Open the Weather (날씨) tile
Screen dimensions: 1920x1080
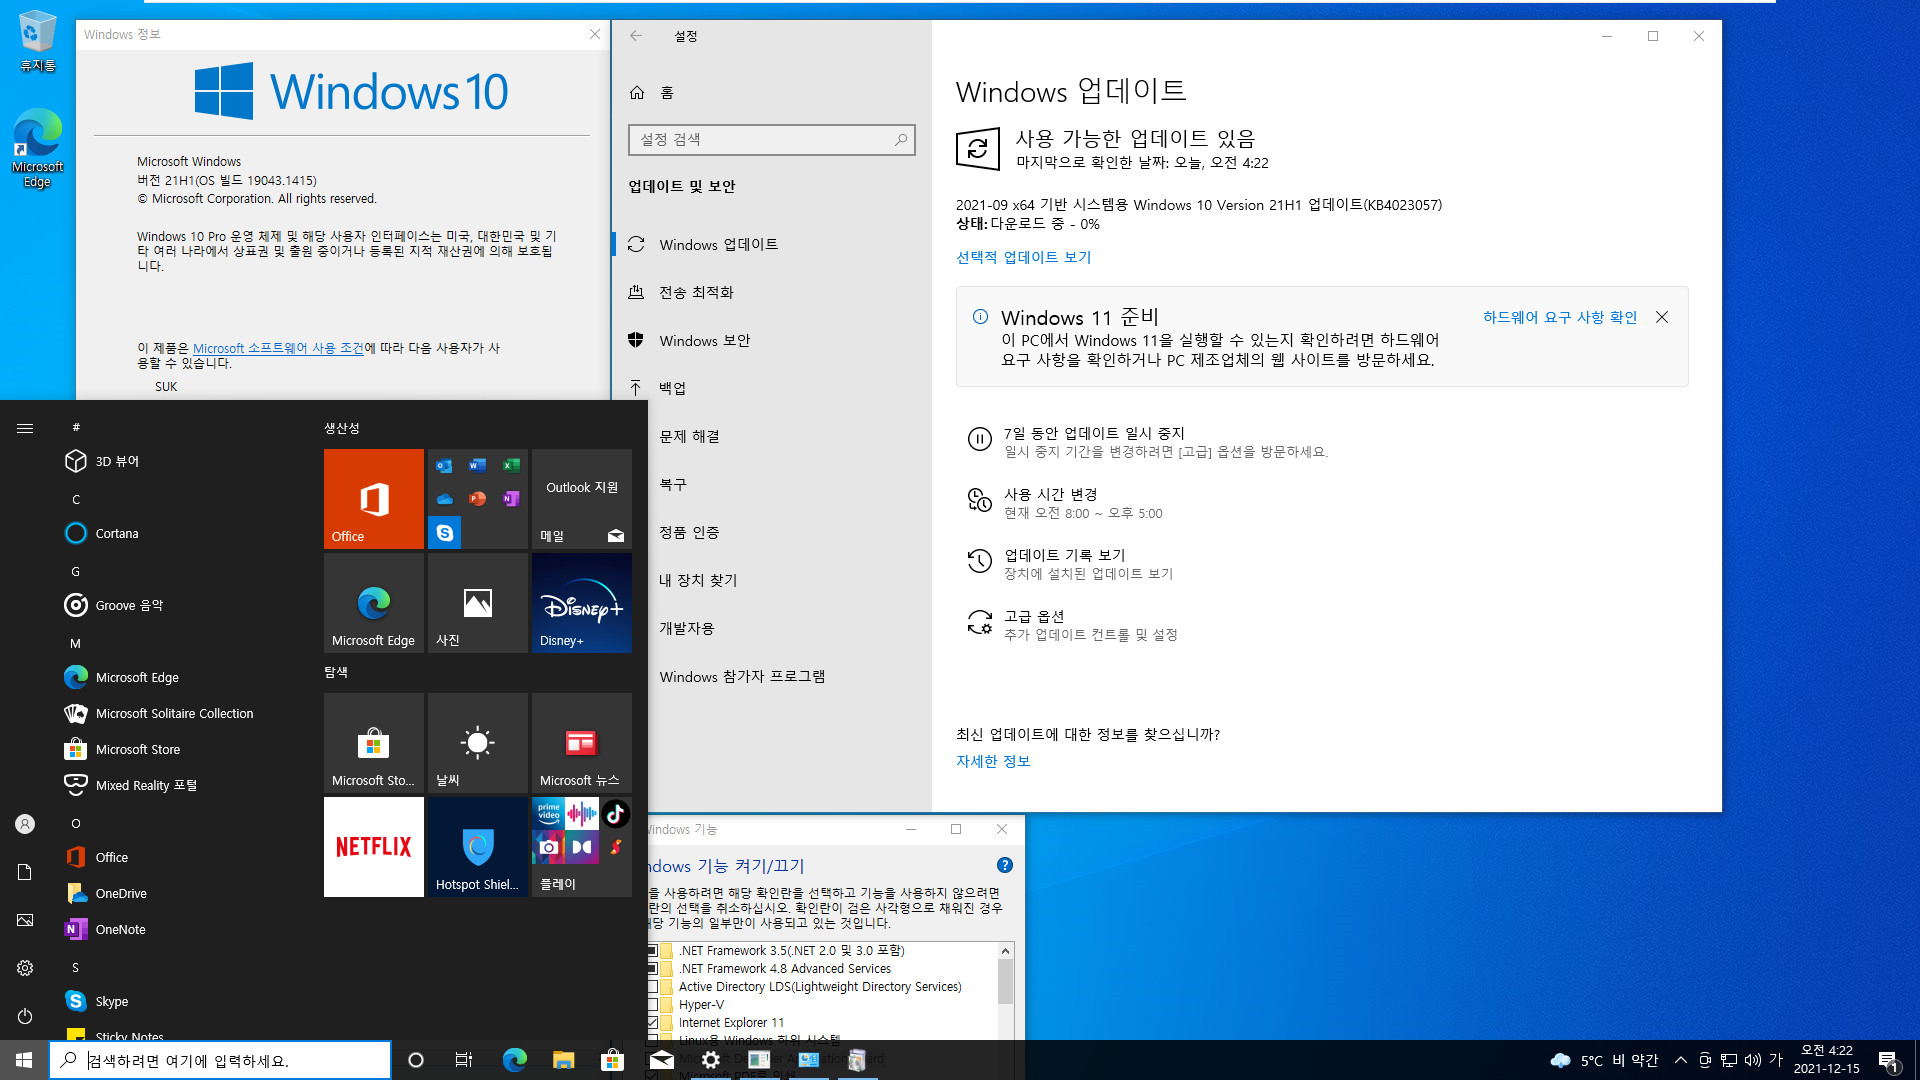click(x=477, y=742)
